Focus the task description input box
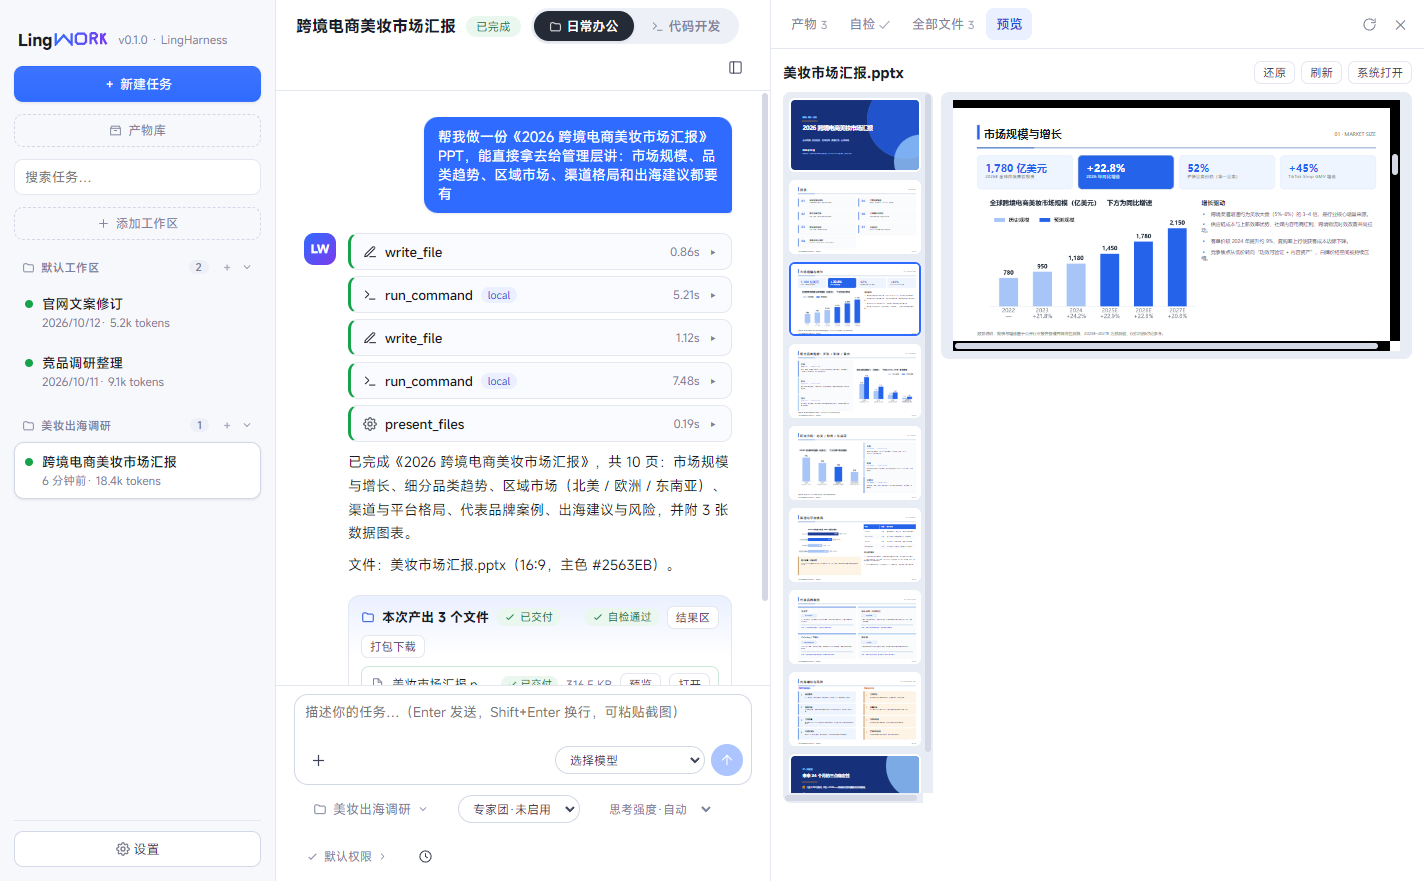The image size is (1424, 881). [x=523, y=712]
